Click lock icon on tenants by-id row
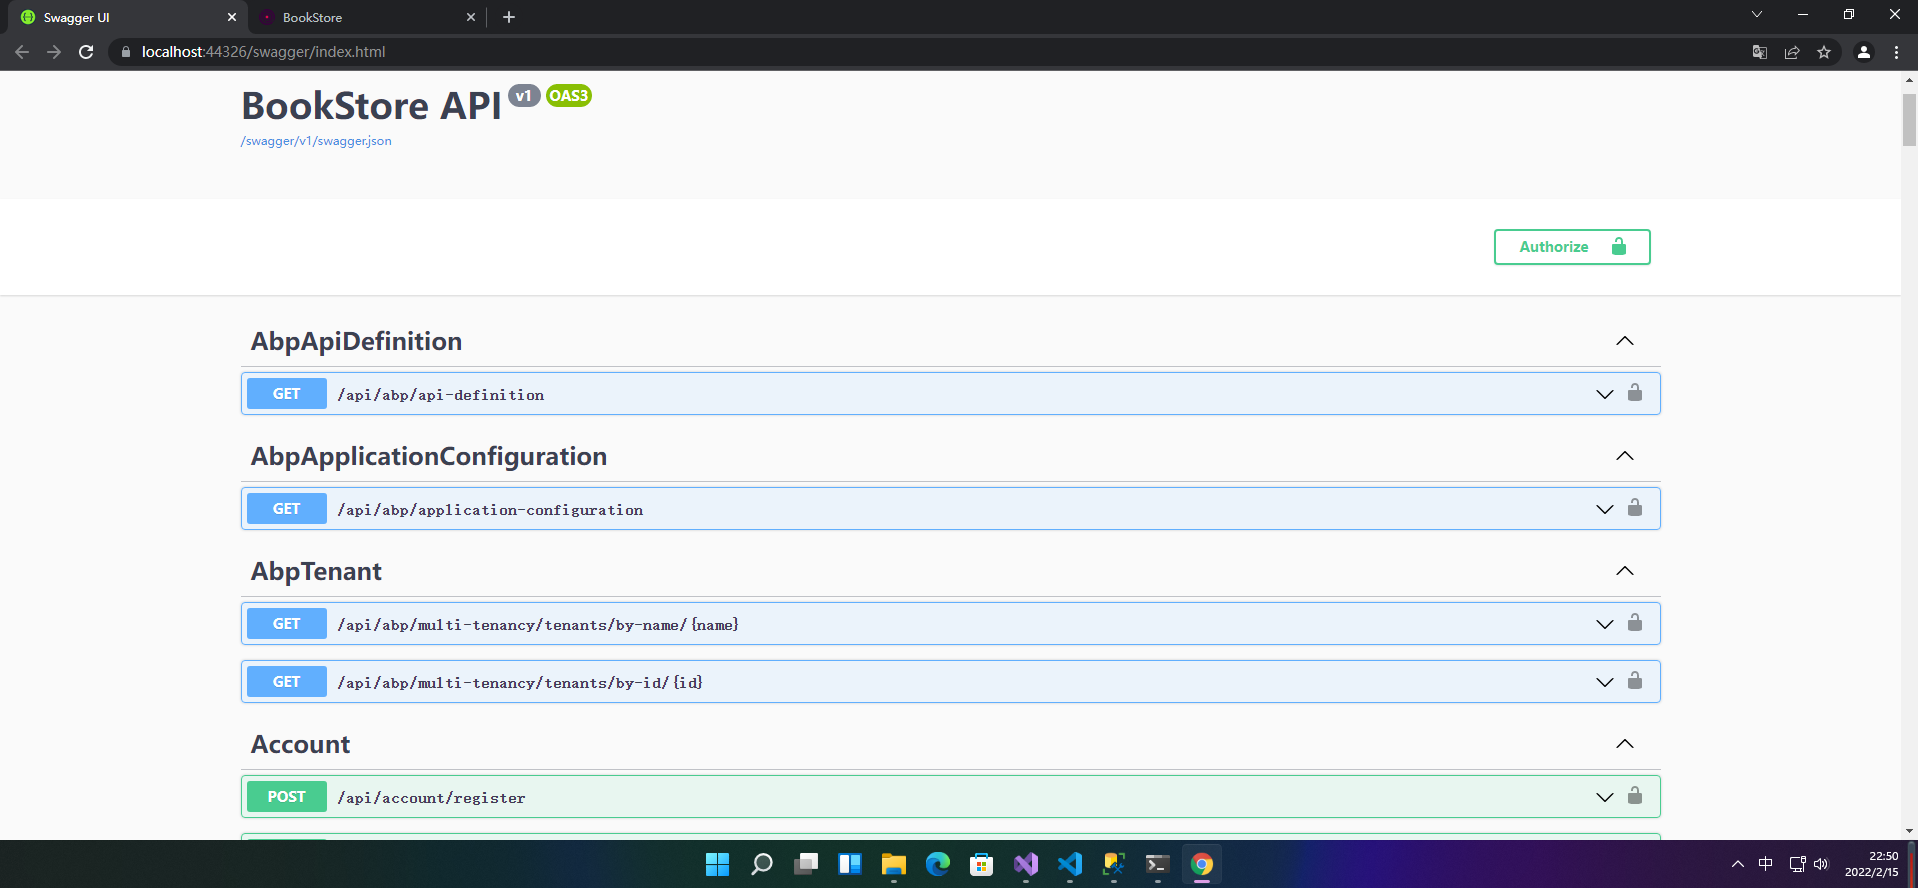1918x888 pixels. click(x=1635, y=680)
